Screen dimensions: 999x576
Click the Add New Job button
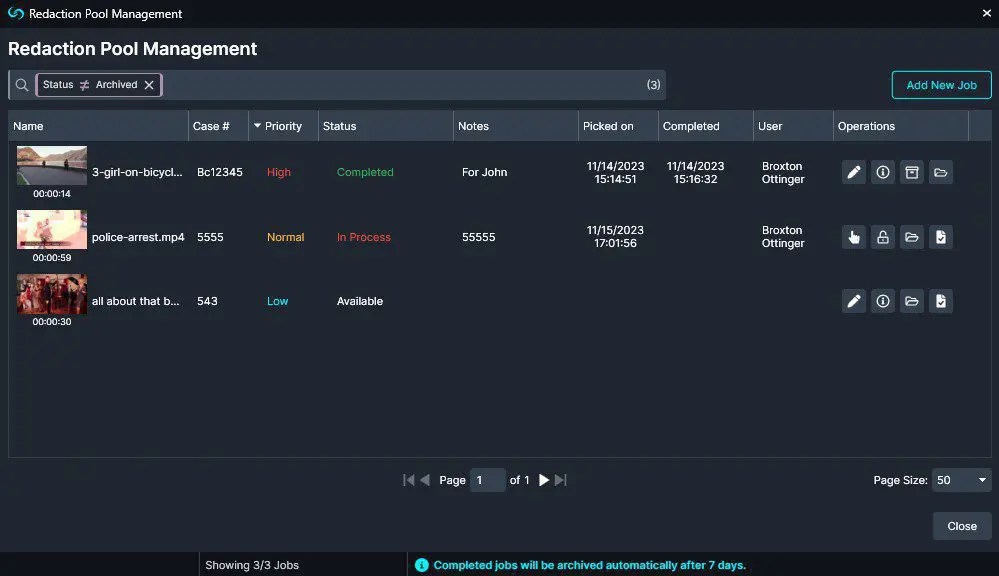tap(940, 85)
